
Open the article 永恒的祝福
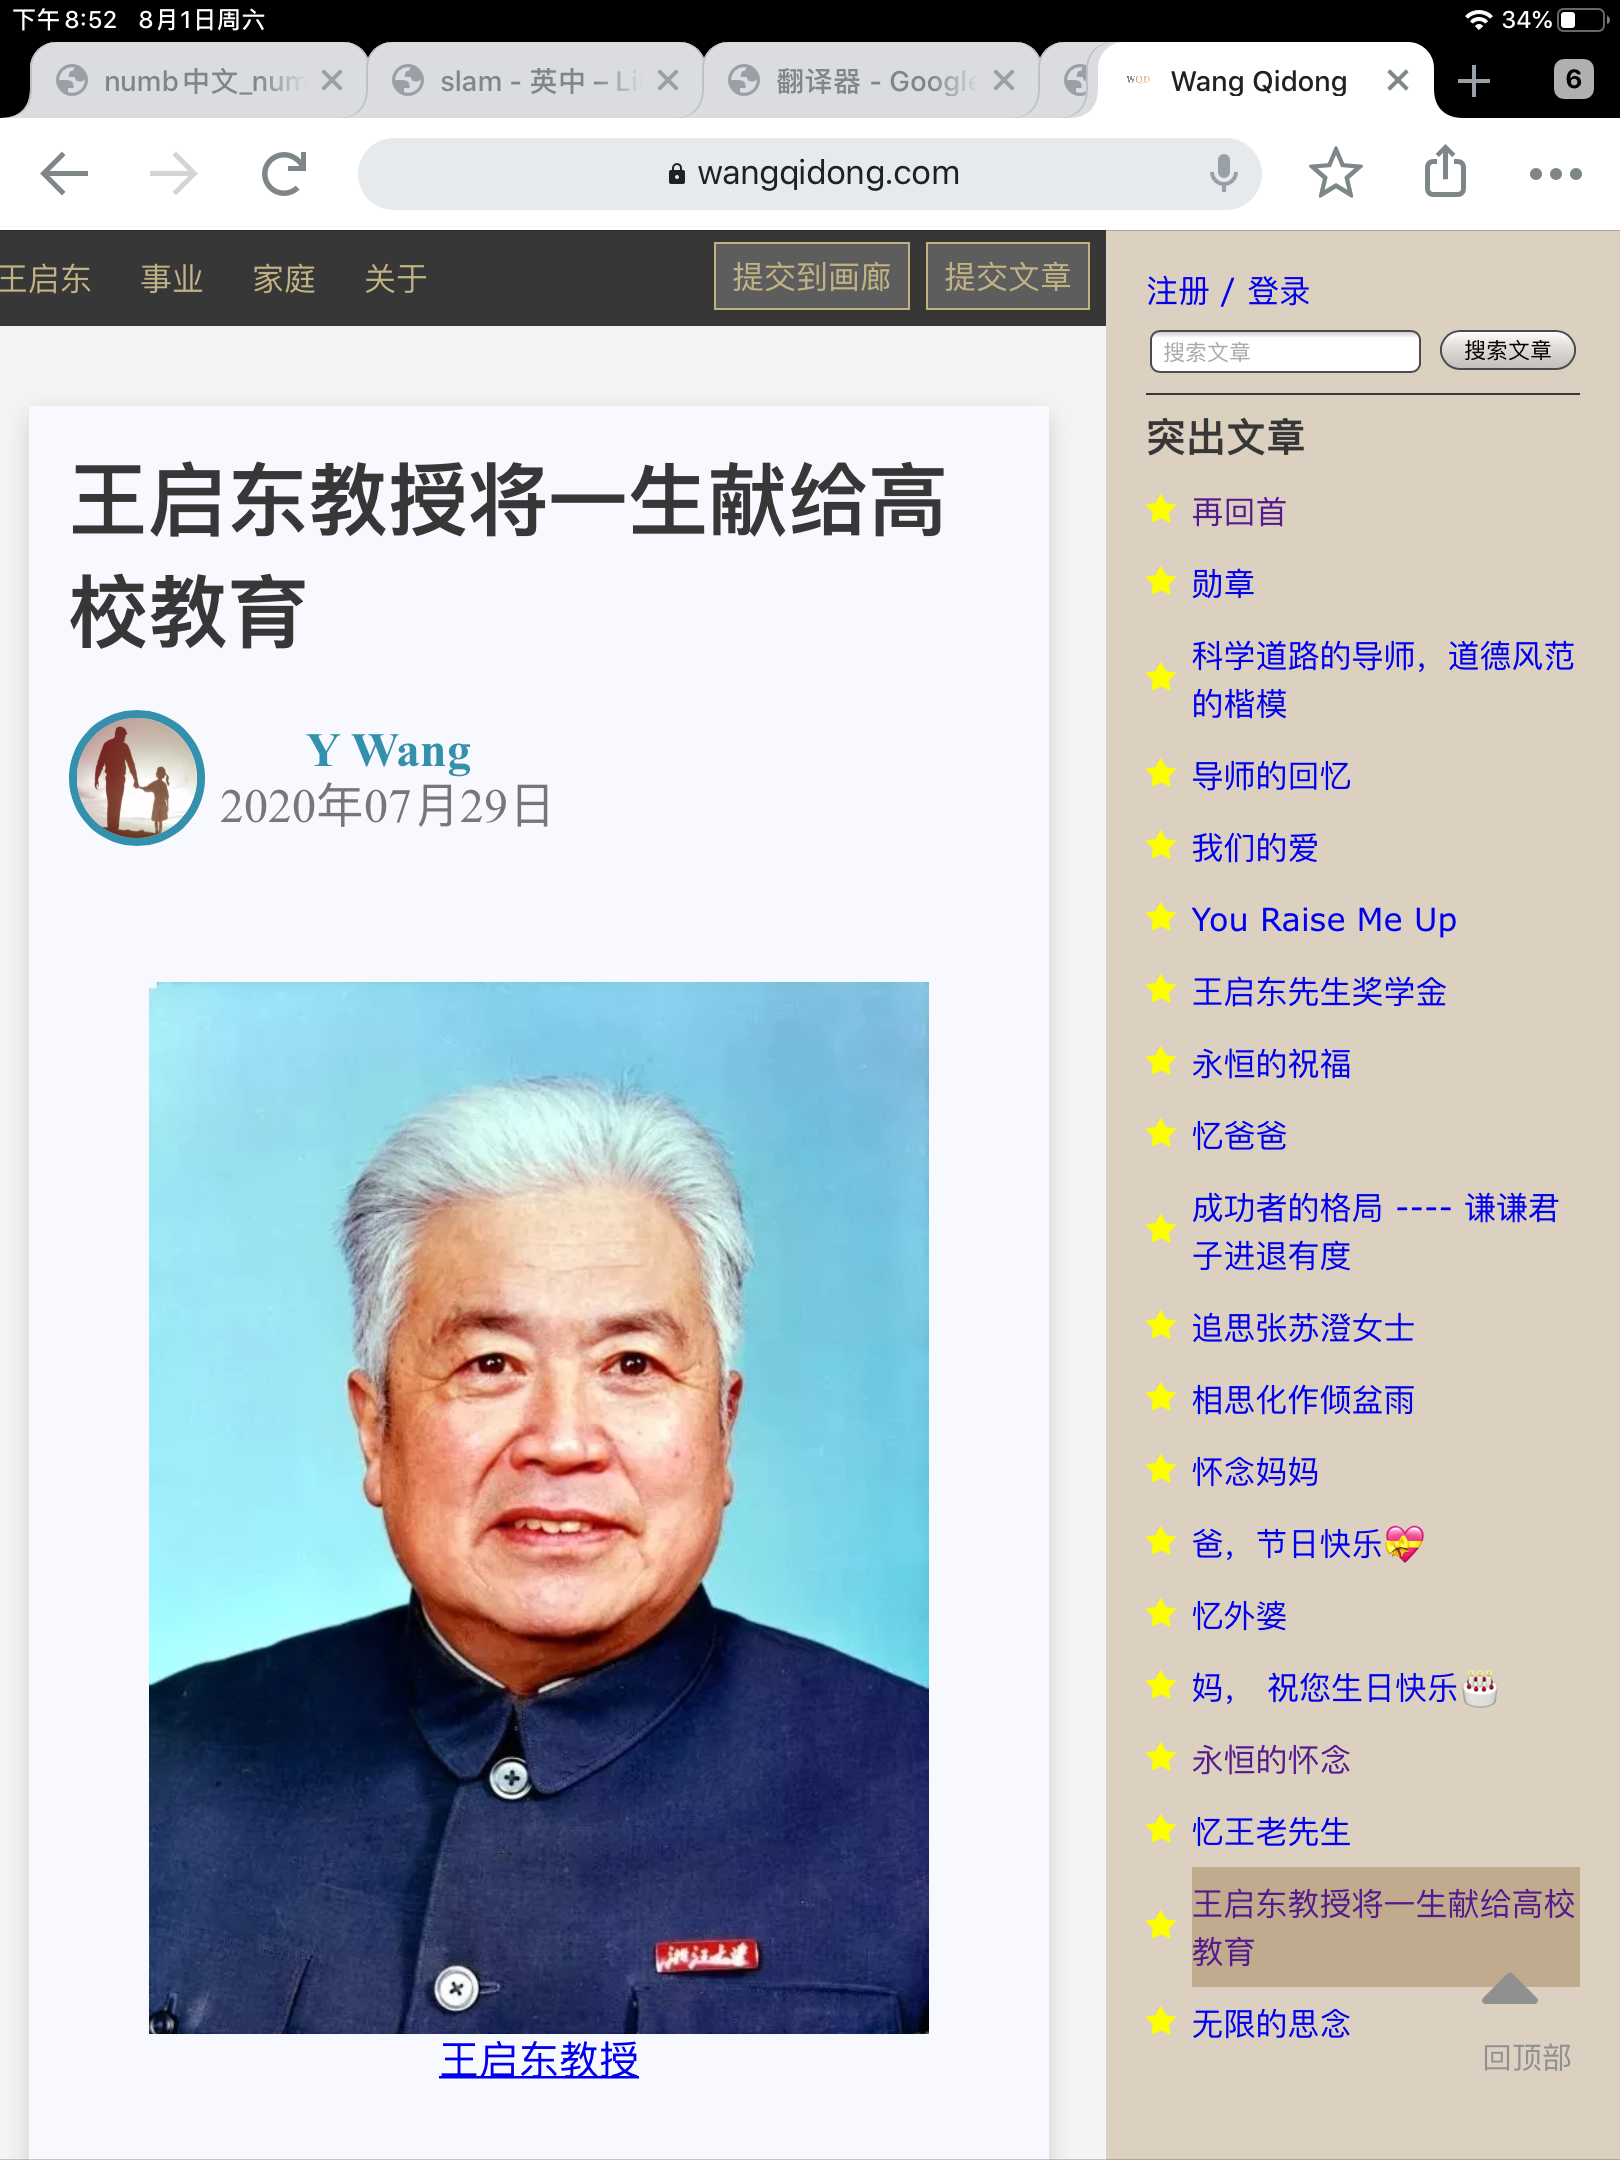tap(1271, 1064)
